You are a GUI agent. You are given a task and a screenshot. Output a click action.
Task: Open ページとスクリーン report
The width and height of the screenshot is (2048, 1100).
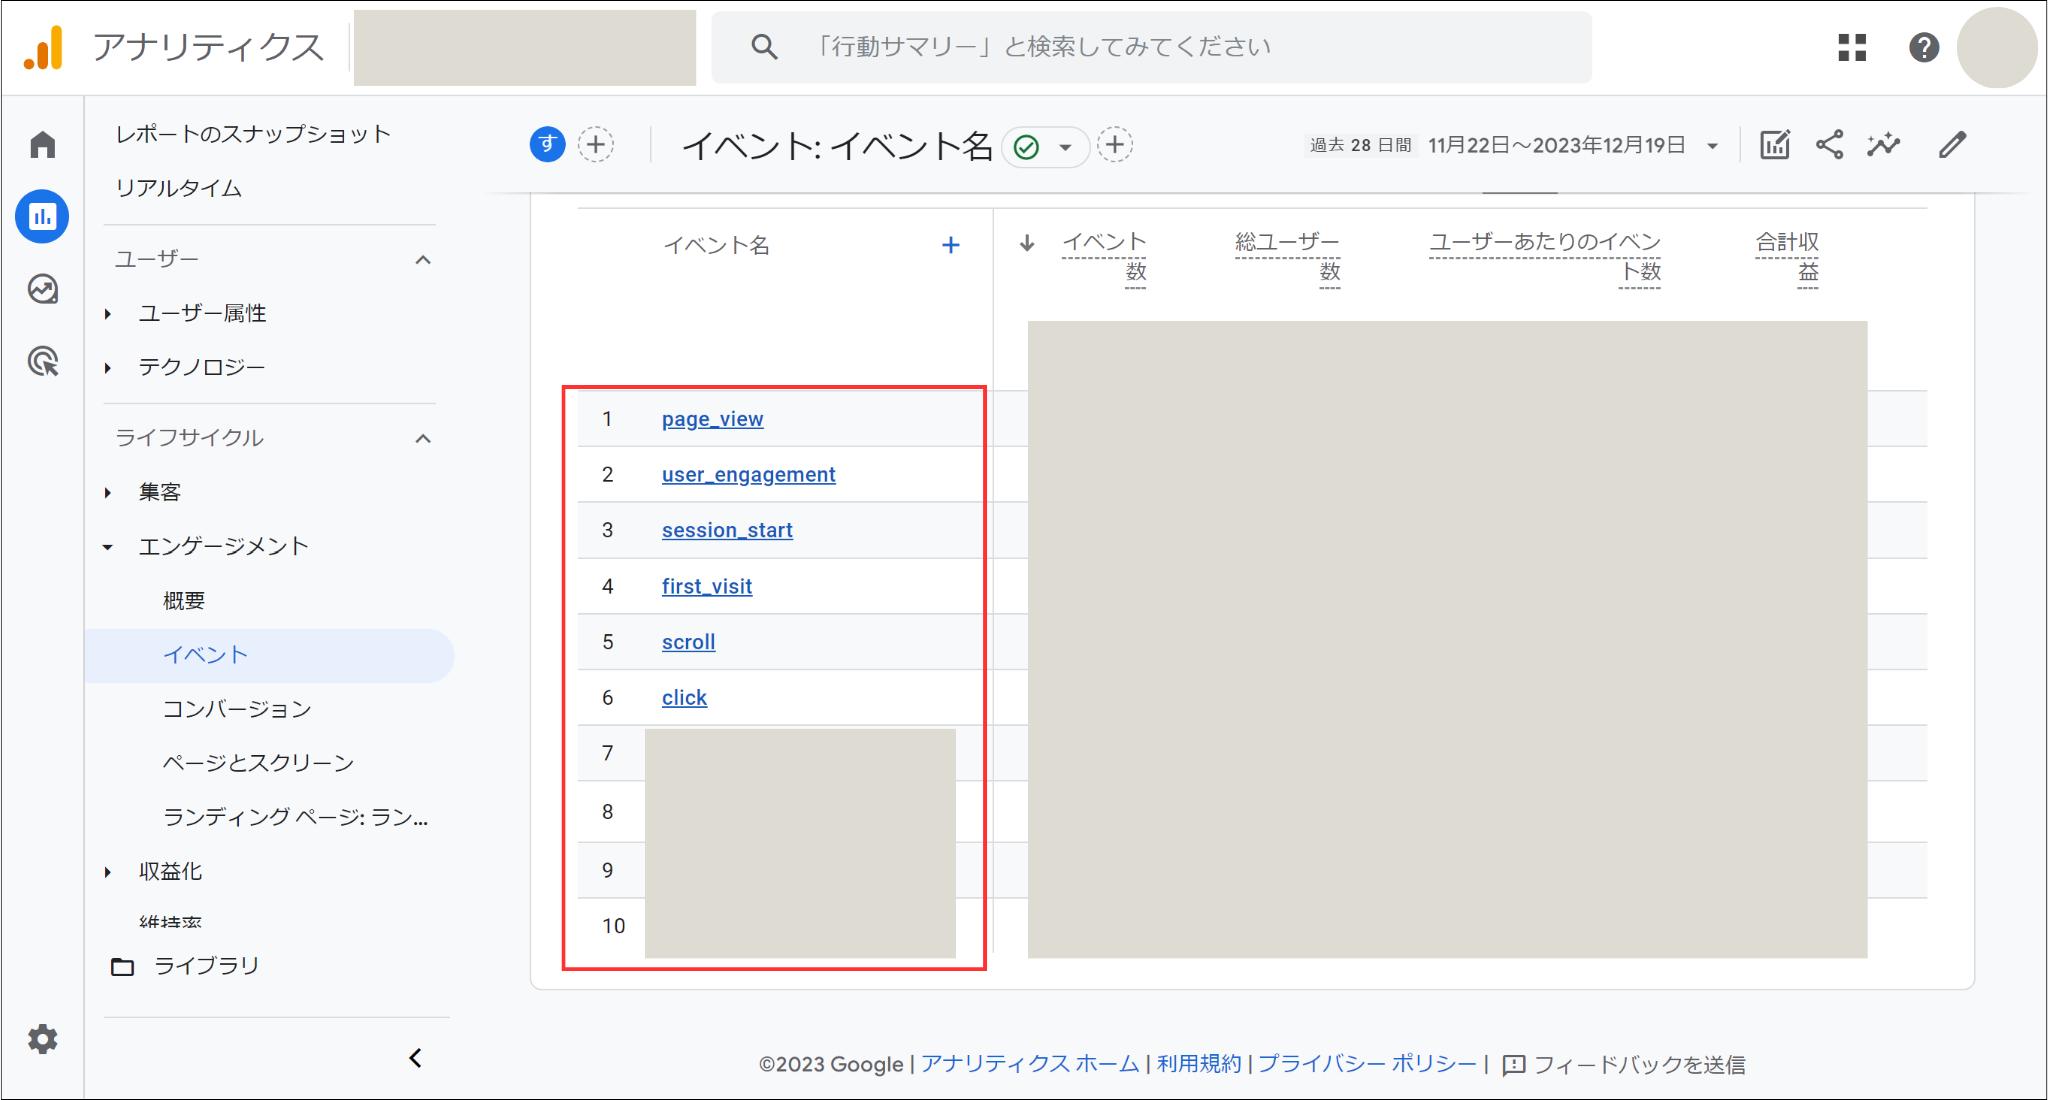[x=259, y=763]
